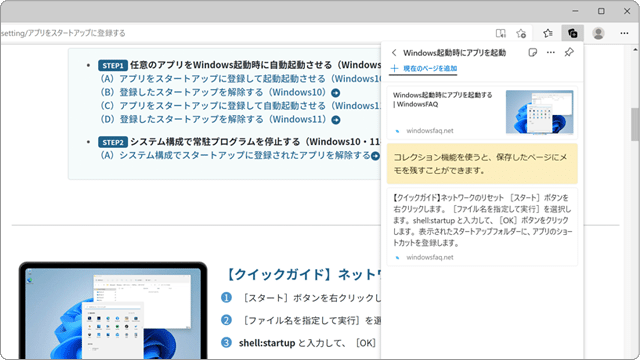This screenshot has width=640, height=360.
Task: Click the page vertical scrollbar thumb
Action: pos(635,124)
